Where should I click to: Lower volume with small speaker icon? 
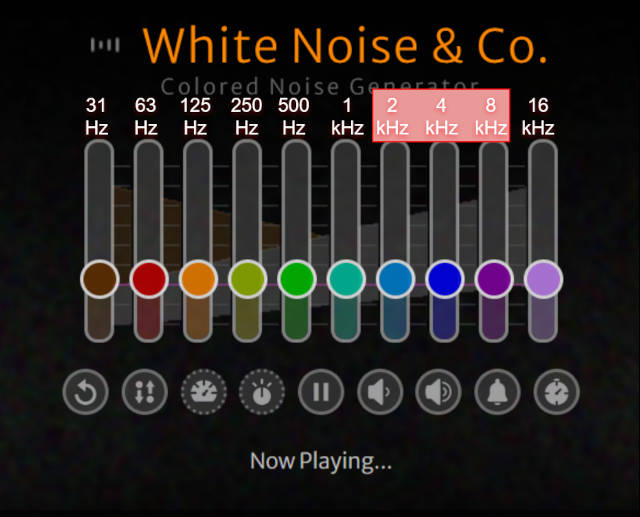point(380,392)
